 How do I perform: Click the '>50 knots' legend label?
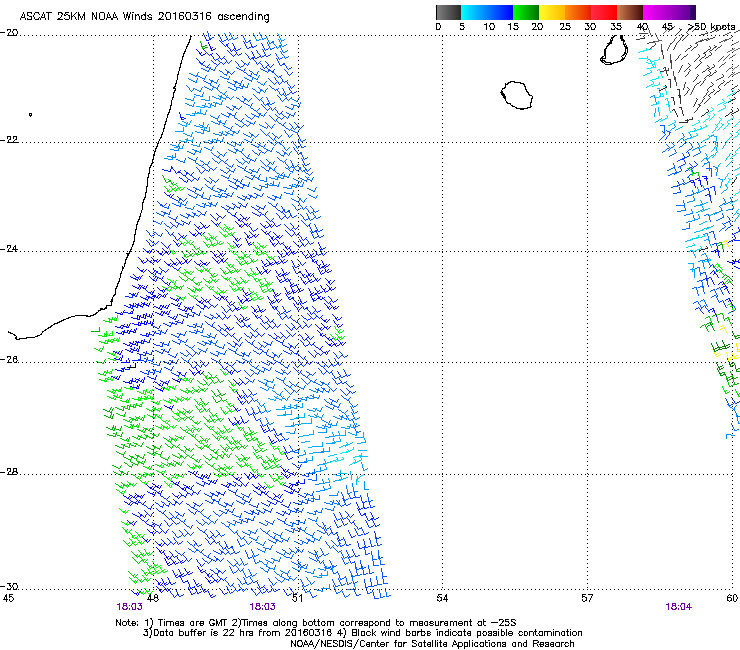[x=711, y=27]
